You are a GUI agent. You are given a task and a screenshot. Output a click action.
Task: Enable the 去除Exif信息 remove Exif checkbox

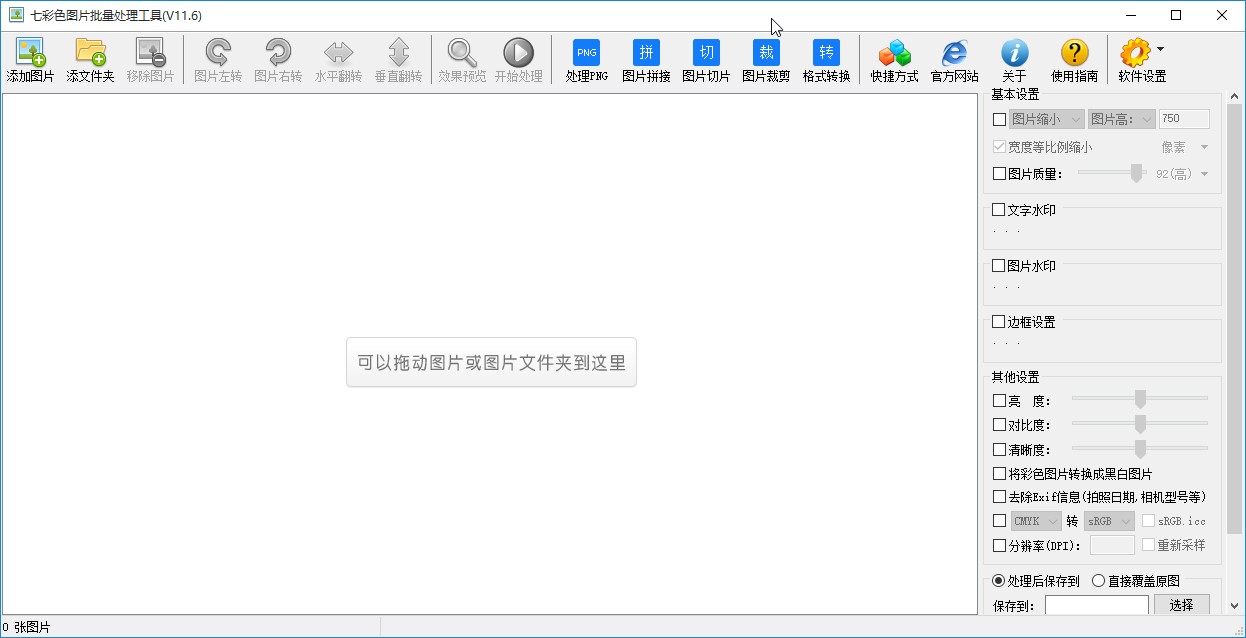[998, 497]
